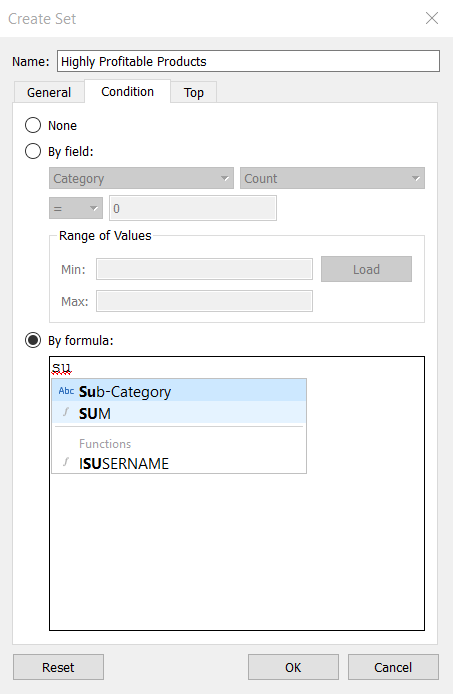Switch to the Top tab
This screenshot has width=453, height=694.
(x=194, y=92)
